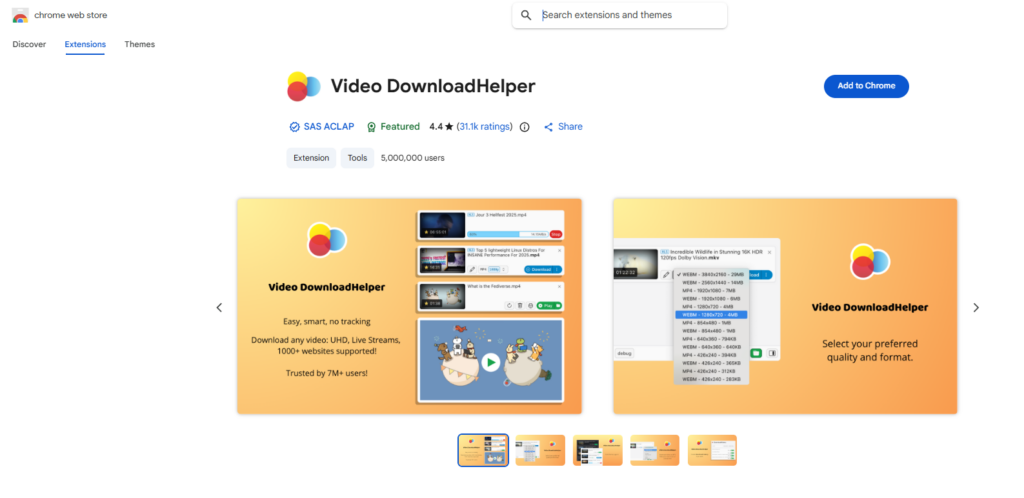Screen dimensions: 1024x498
Task: Click the 5,000,000 users text
Action: (413, 158)
